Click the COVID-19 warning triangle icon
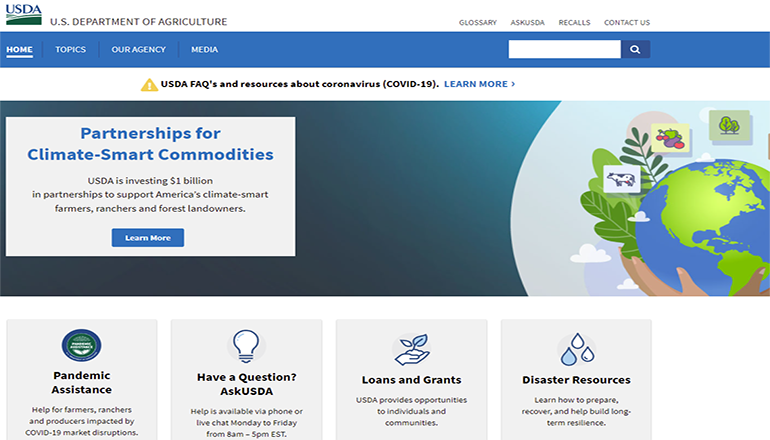Screen dimensions: 770x440 coord(149,84)
